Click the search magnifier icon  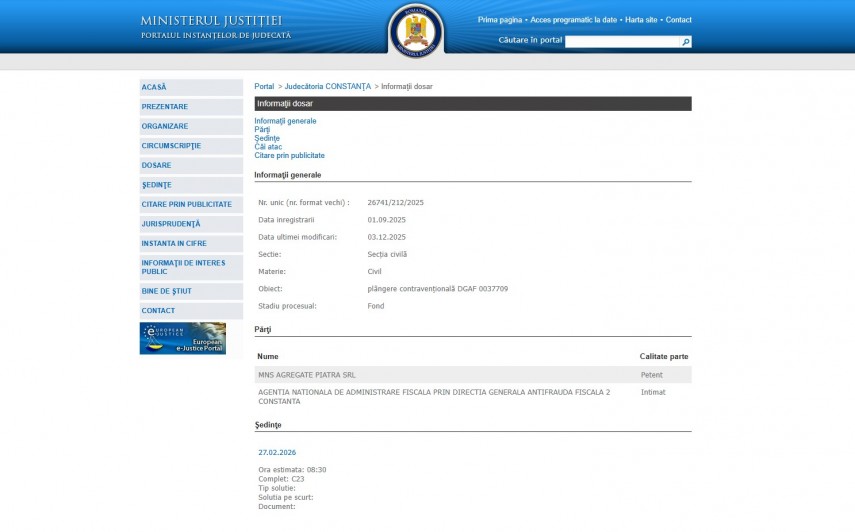point(686,42)
